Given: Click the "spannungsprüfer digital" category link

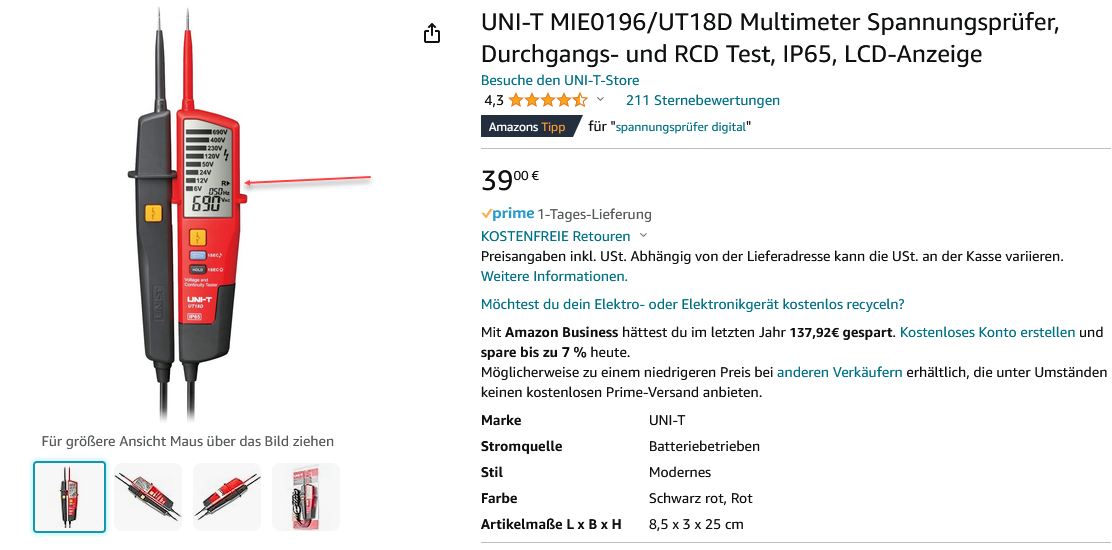Looking at the screenshot, I should [680, 127].
